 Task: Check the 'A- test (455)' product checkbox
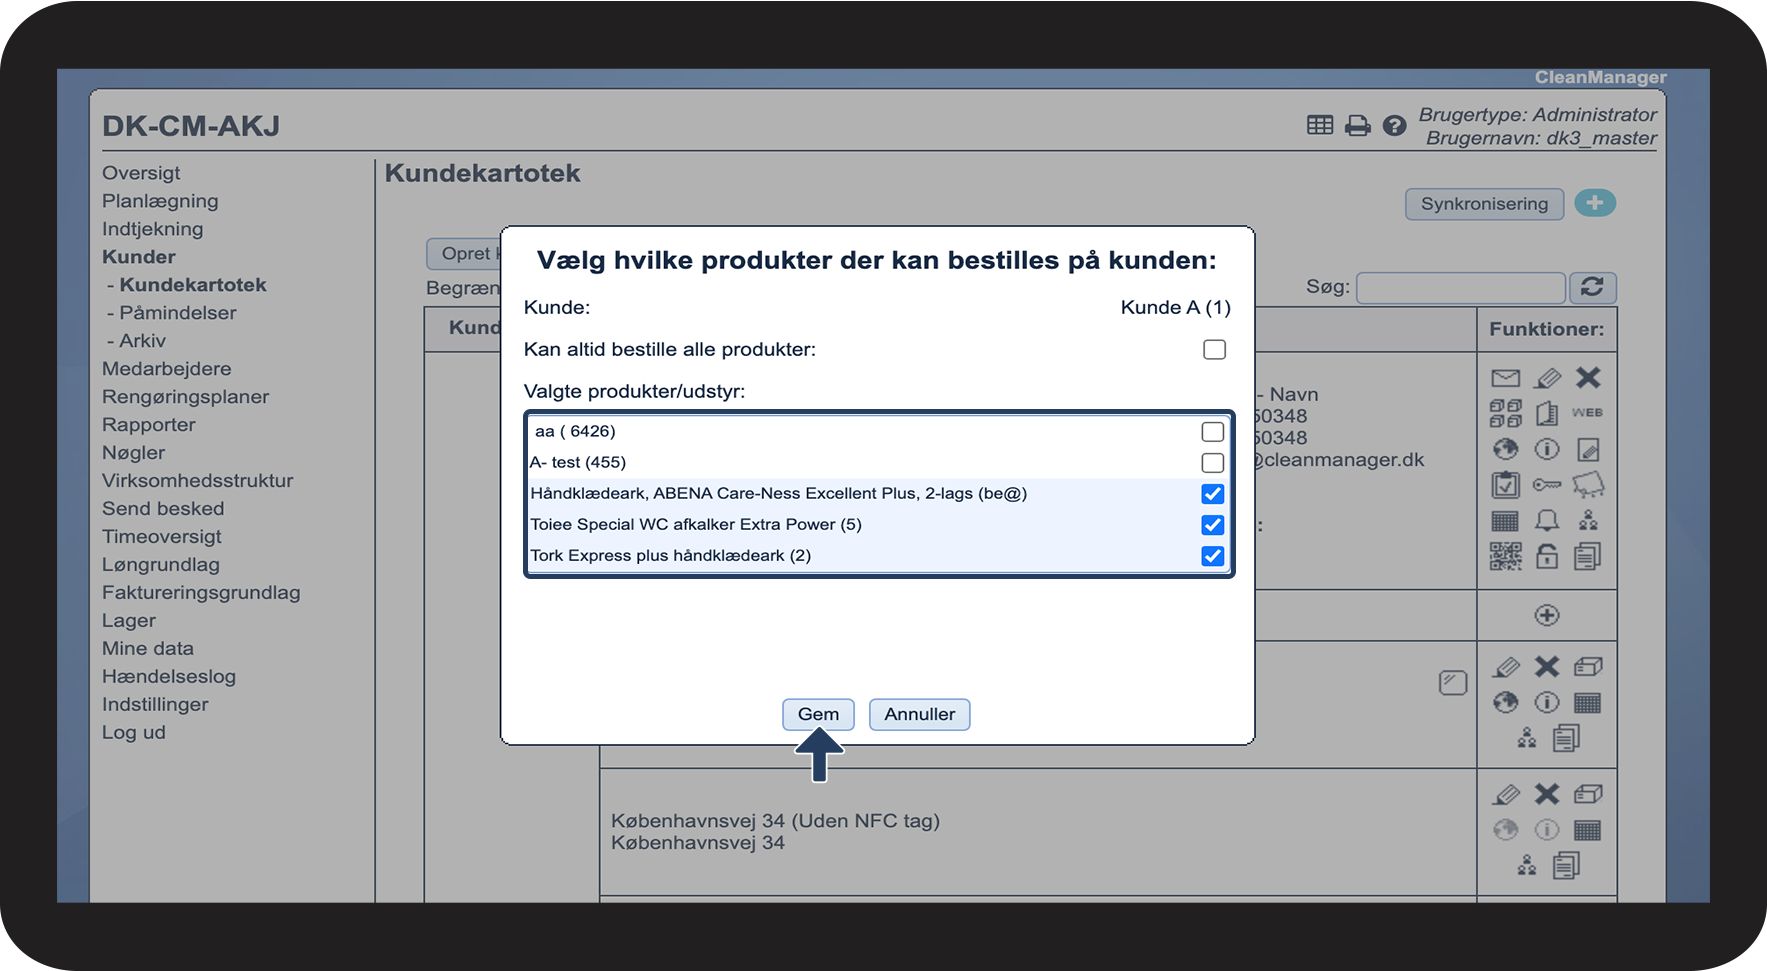click(x=1212, y=462)
